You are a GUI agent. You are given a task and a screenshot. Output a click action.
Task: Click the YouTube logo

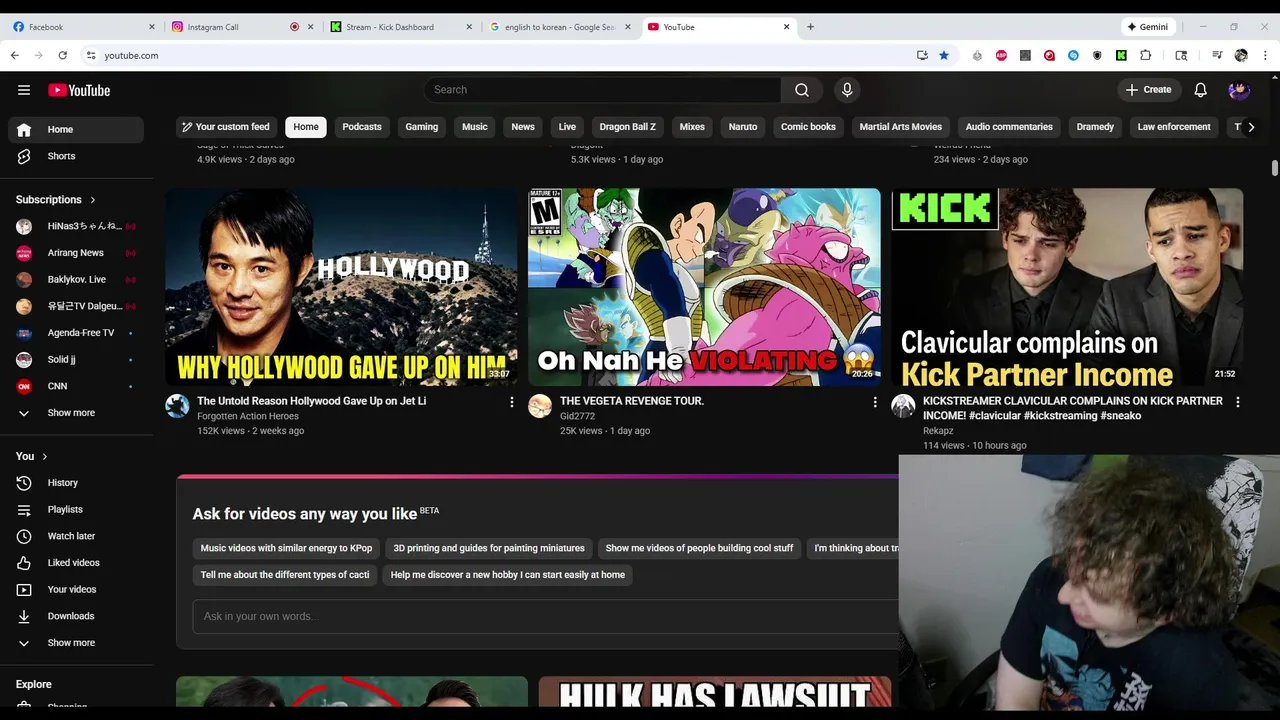(x=79, y=90)
